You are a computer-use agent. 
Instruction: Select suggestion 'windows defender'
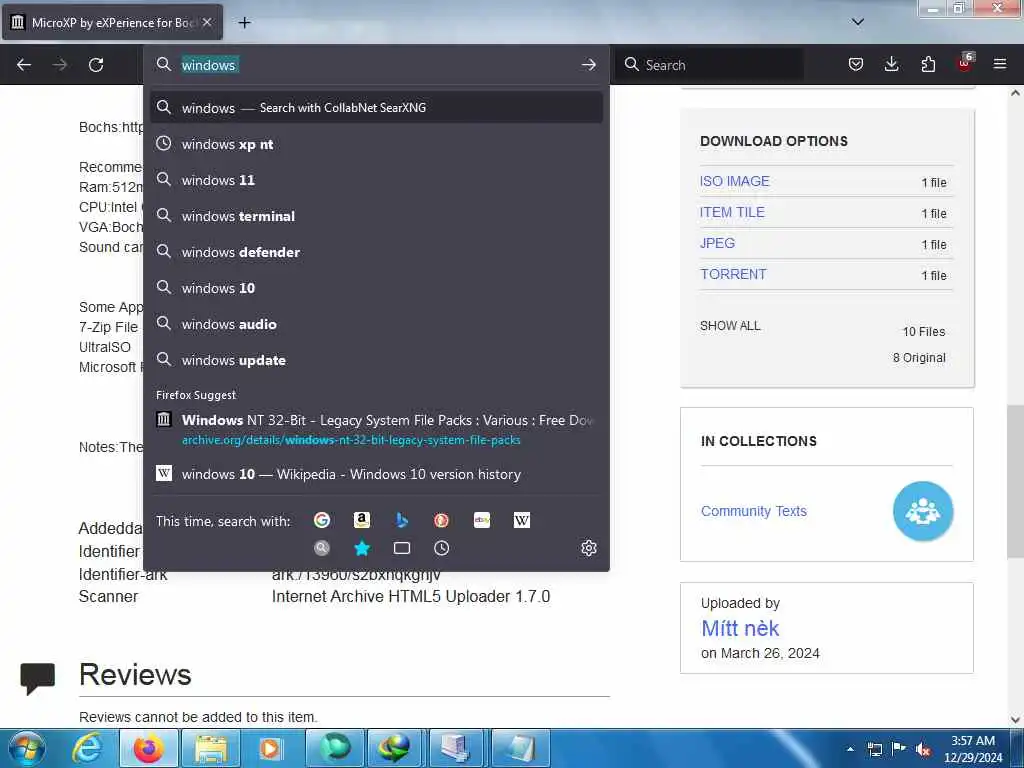pos(376,252)
